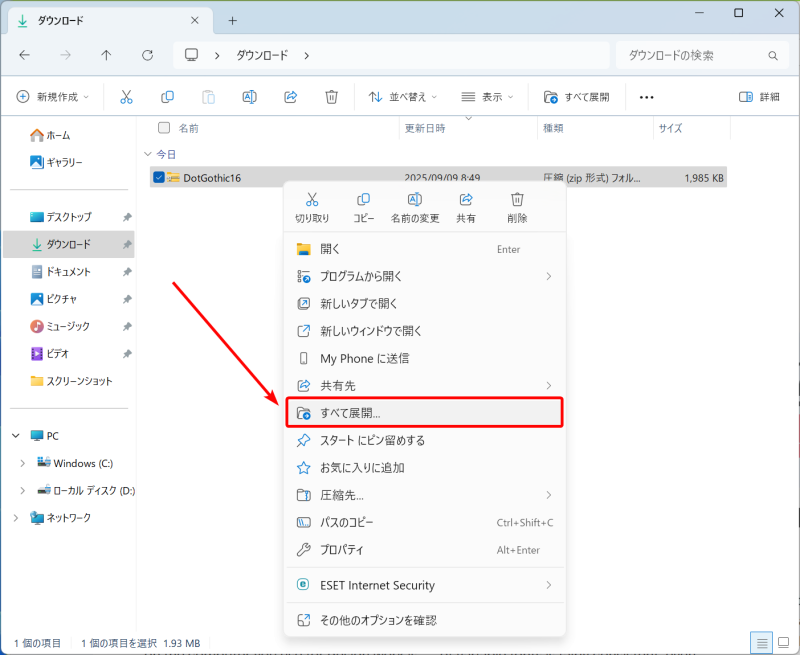Click the share icon in the toolbar

click(x=291, y=97)
